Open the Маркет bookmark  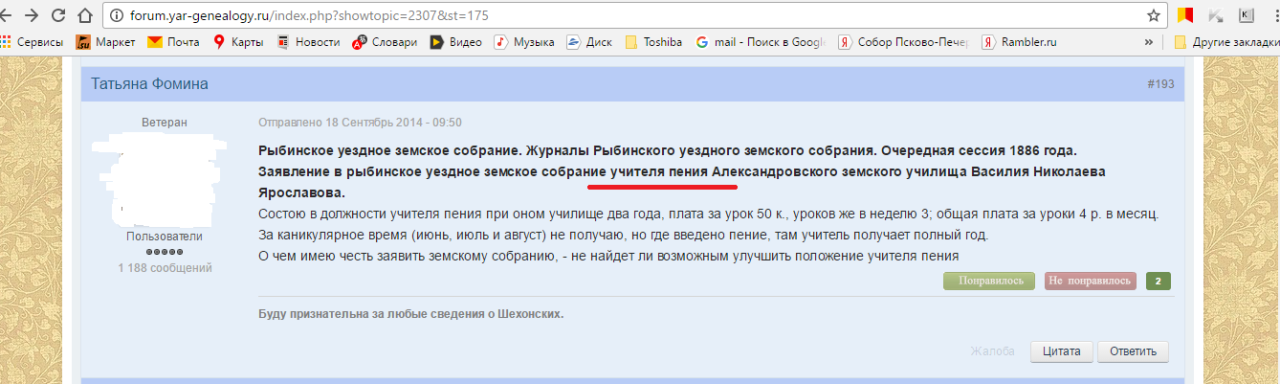click(x=105, y=42)
